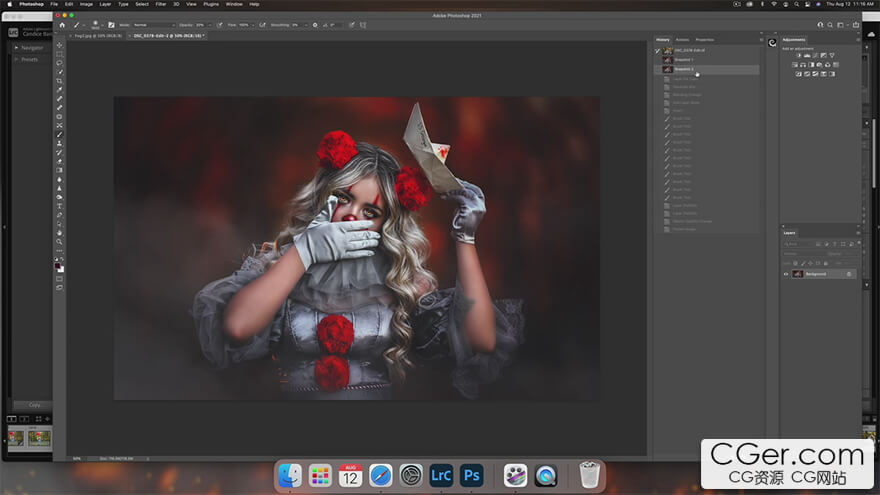This screenshot has width=880, height=495.
Task: Open the Opacity slider dropdown arrow
Action: tap(209, 25)
